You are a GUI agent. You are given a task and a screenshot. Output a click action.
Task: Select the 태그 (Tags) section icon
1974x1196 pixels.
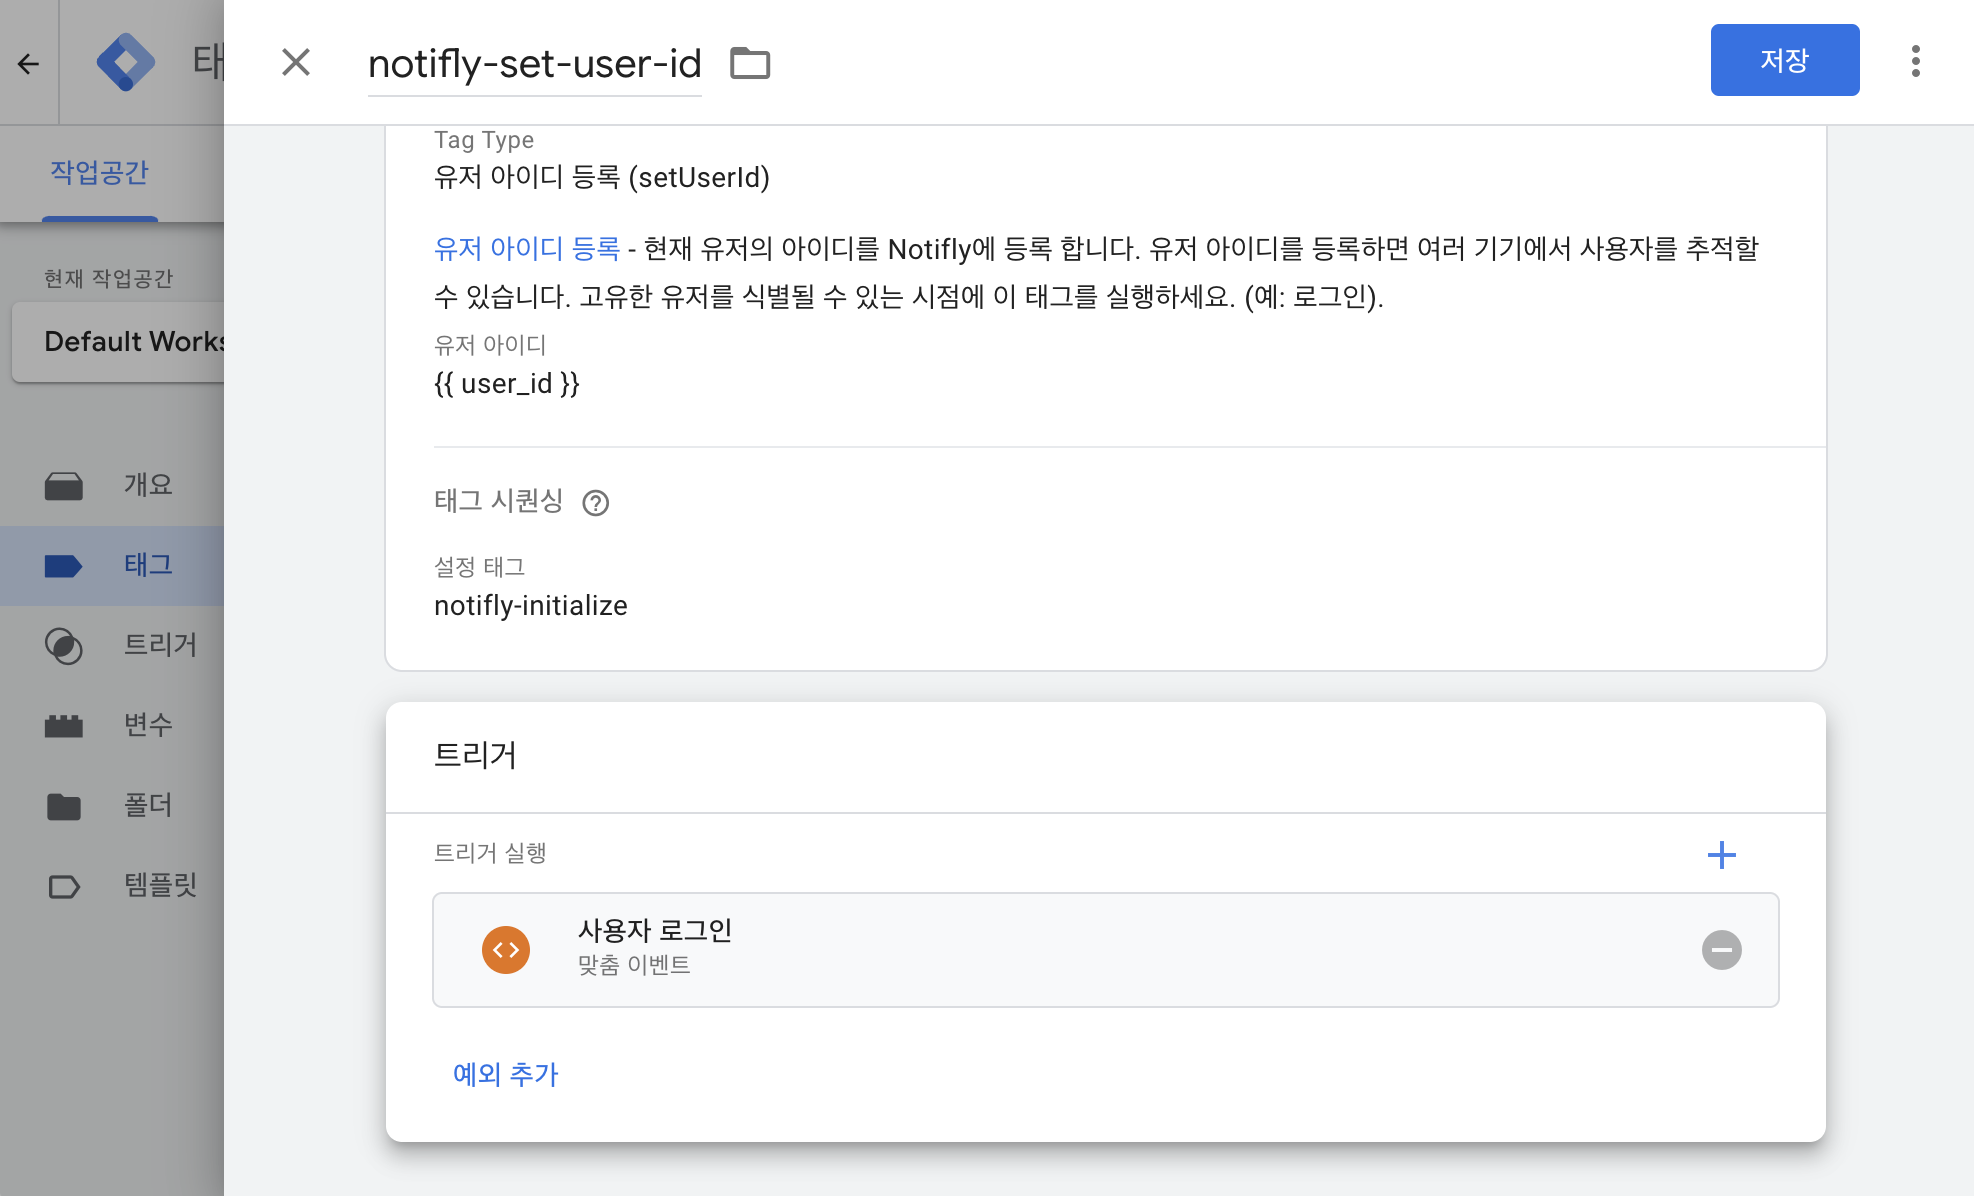tap(64, 565)
